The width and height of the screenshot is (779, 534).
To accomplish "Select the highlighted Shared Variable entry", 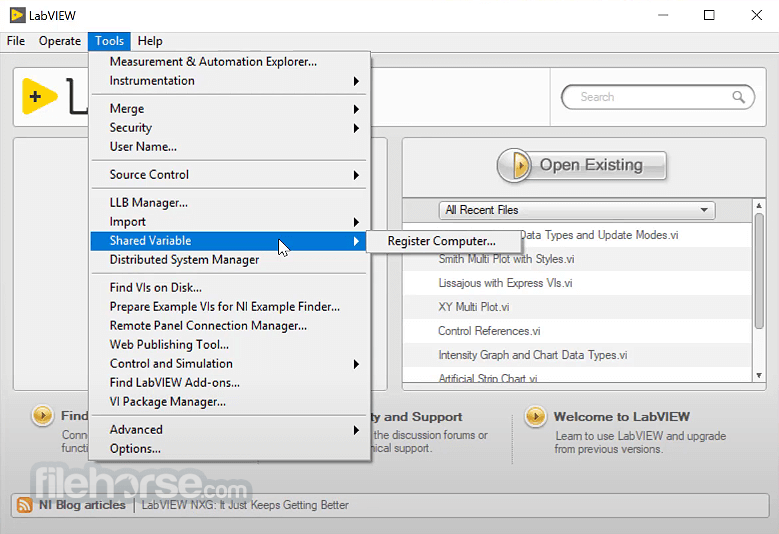I will [x=229, y=241].
